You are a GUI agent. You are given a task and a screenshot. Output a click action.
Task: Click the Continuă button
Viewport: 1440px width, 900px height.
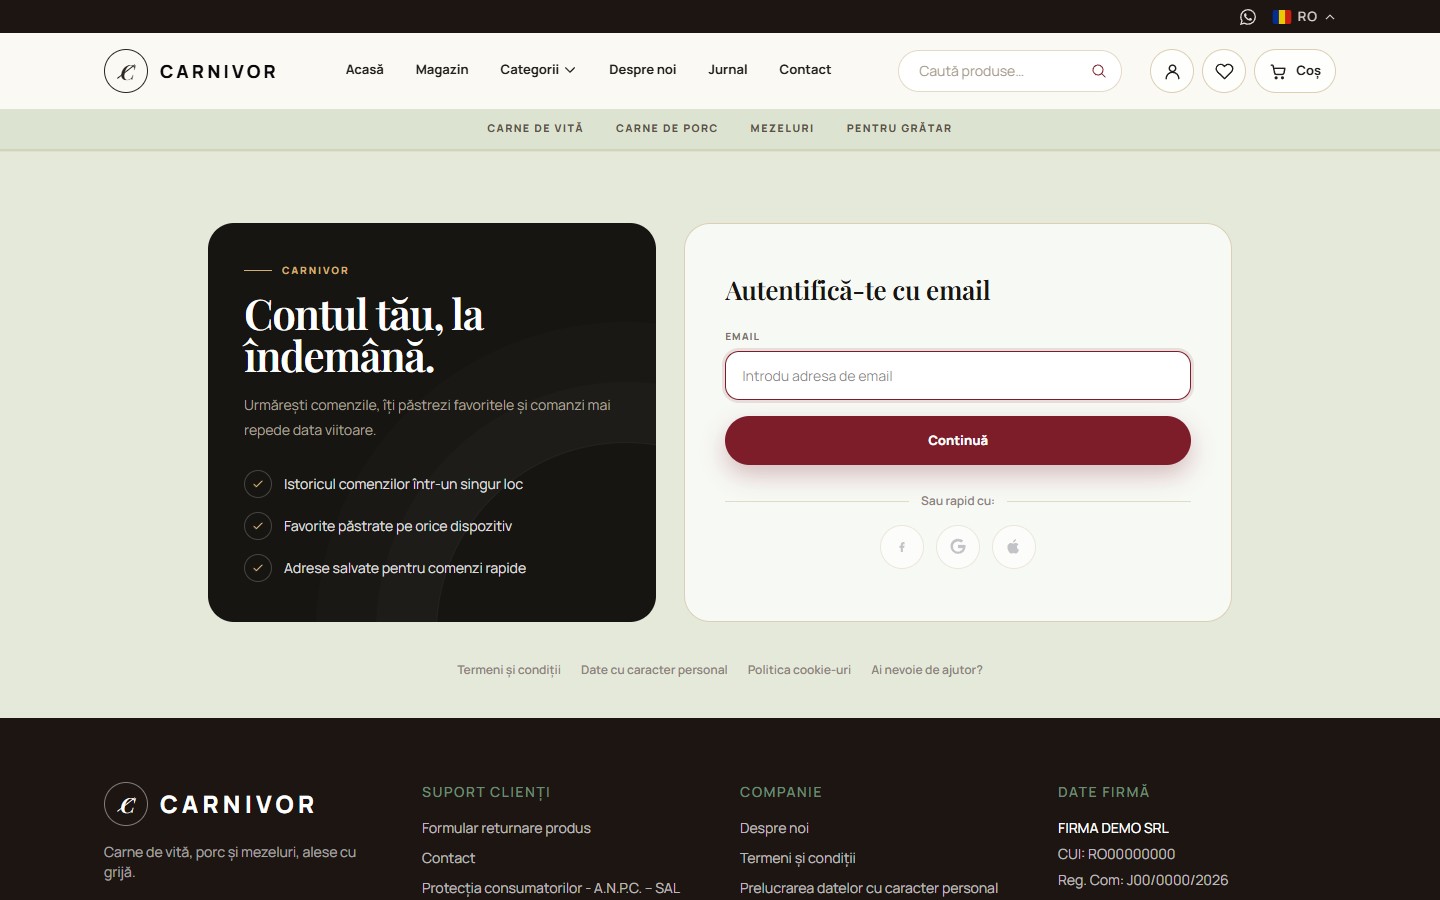tap(958, 441)
